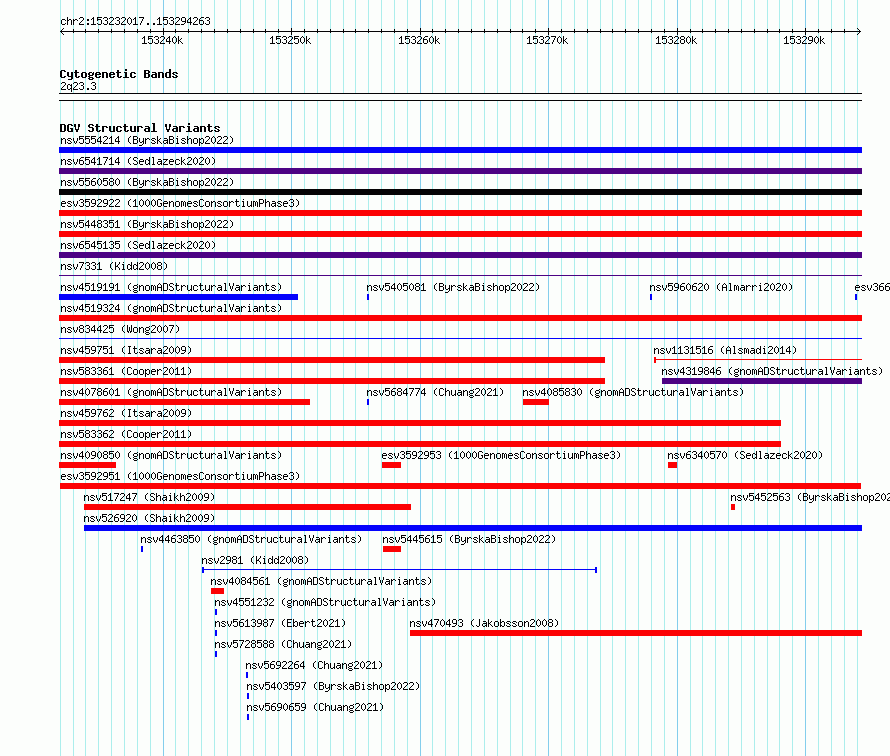Select the thin blue nsv2981 span line
Viewport: 890px width, 756px height.
[x=400, y=570]
